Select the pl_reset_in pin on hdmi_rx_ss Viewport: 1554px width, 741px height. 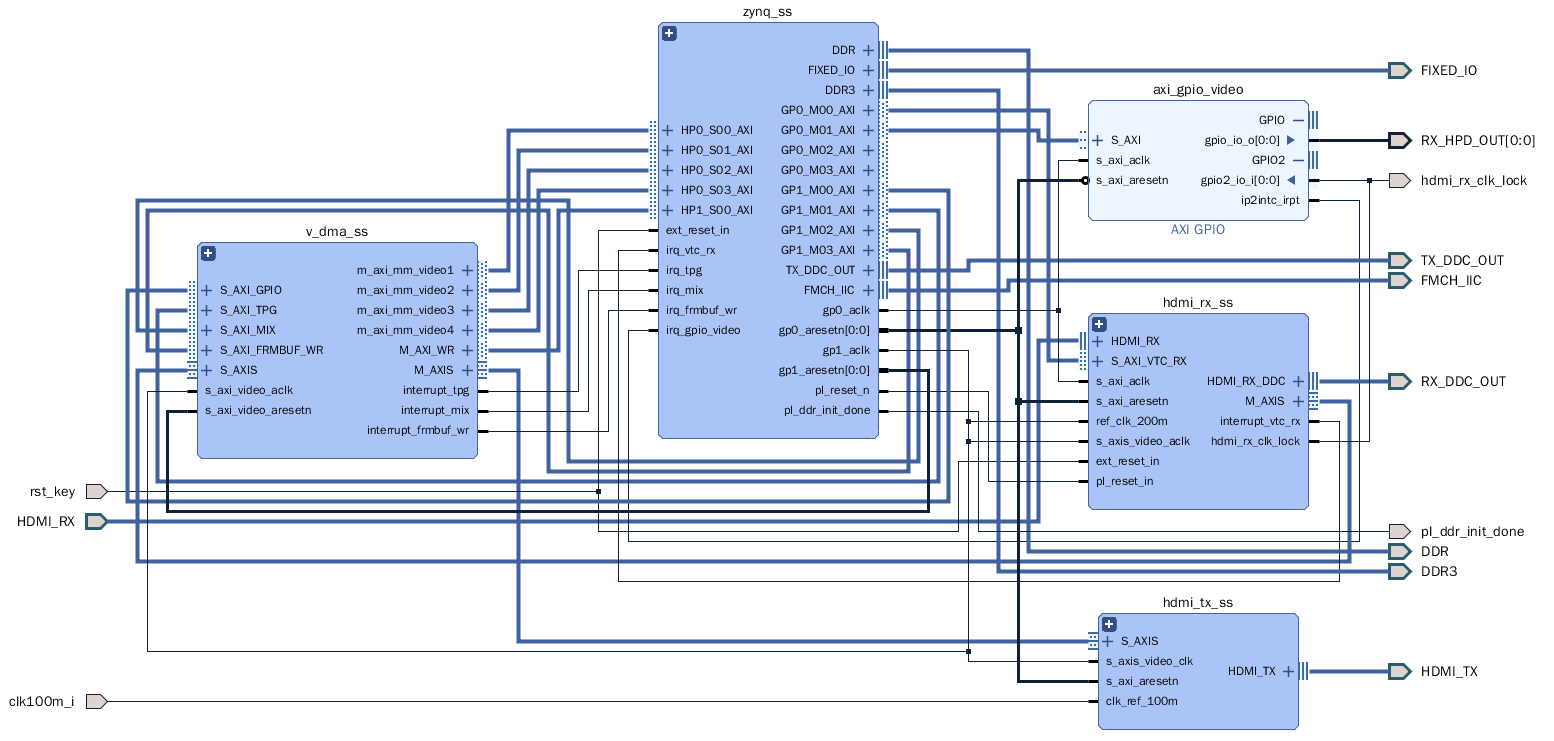tap(1124, 481)
